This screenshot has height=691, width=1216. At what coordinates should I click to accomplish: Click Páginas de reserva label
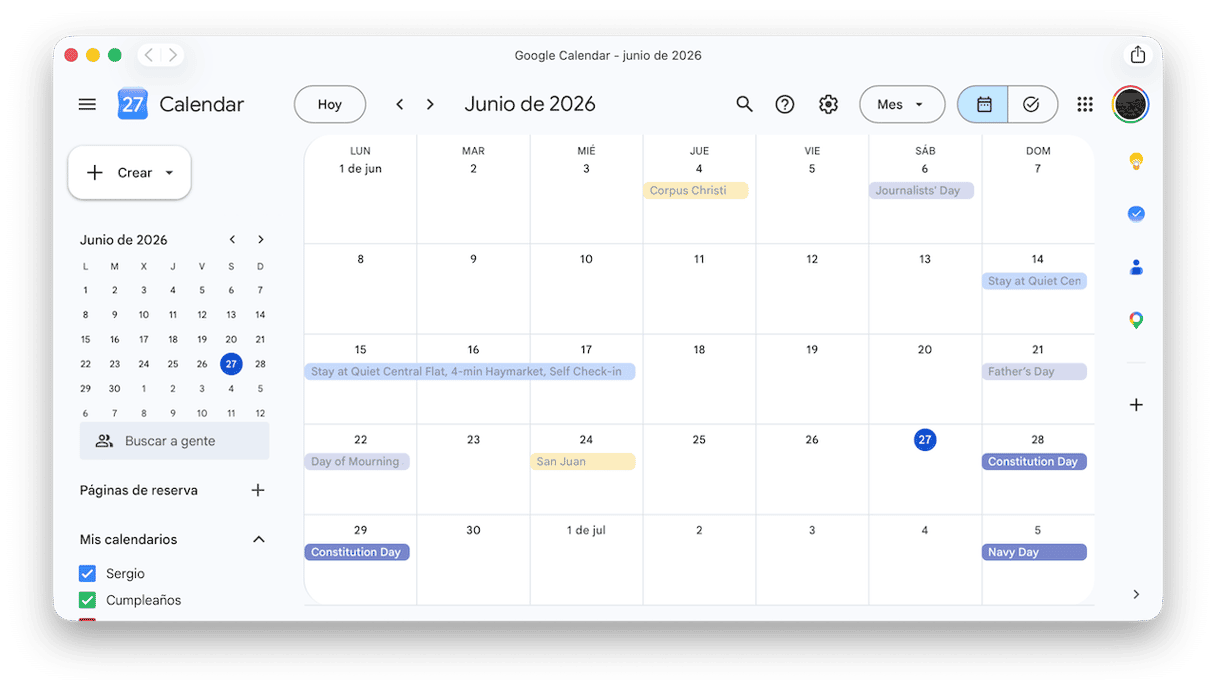[139, 490]
